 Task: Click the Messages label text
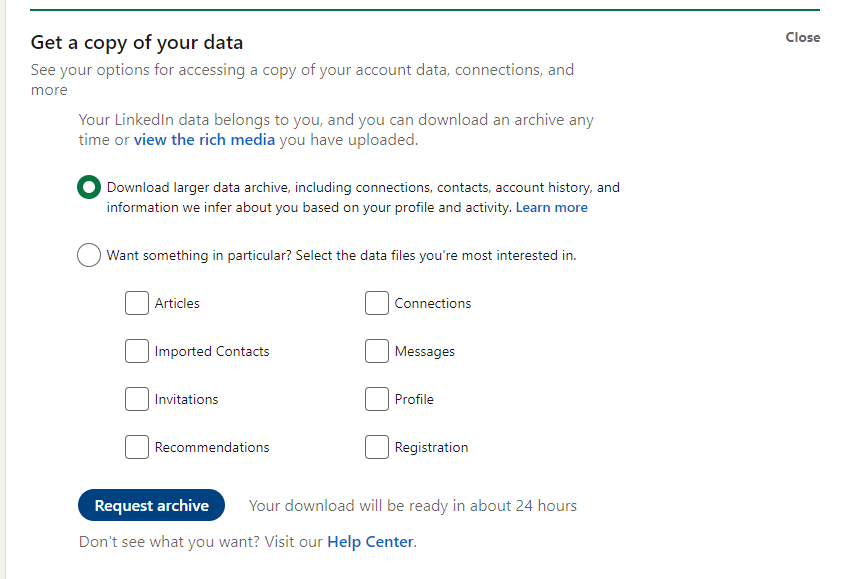tap(427, 351)
